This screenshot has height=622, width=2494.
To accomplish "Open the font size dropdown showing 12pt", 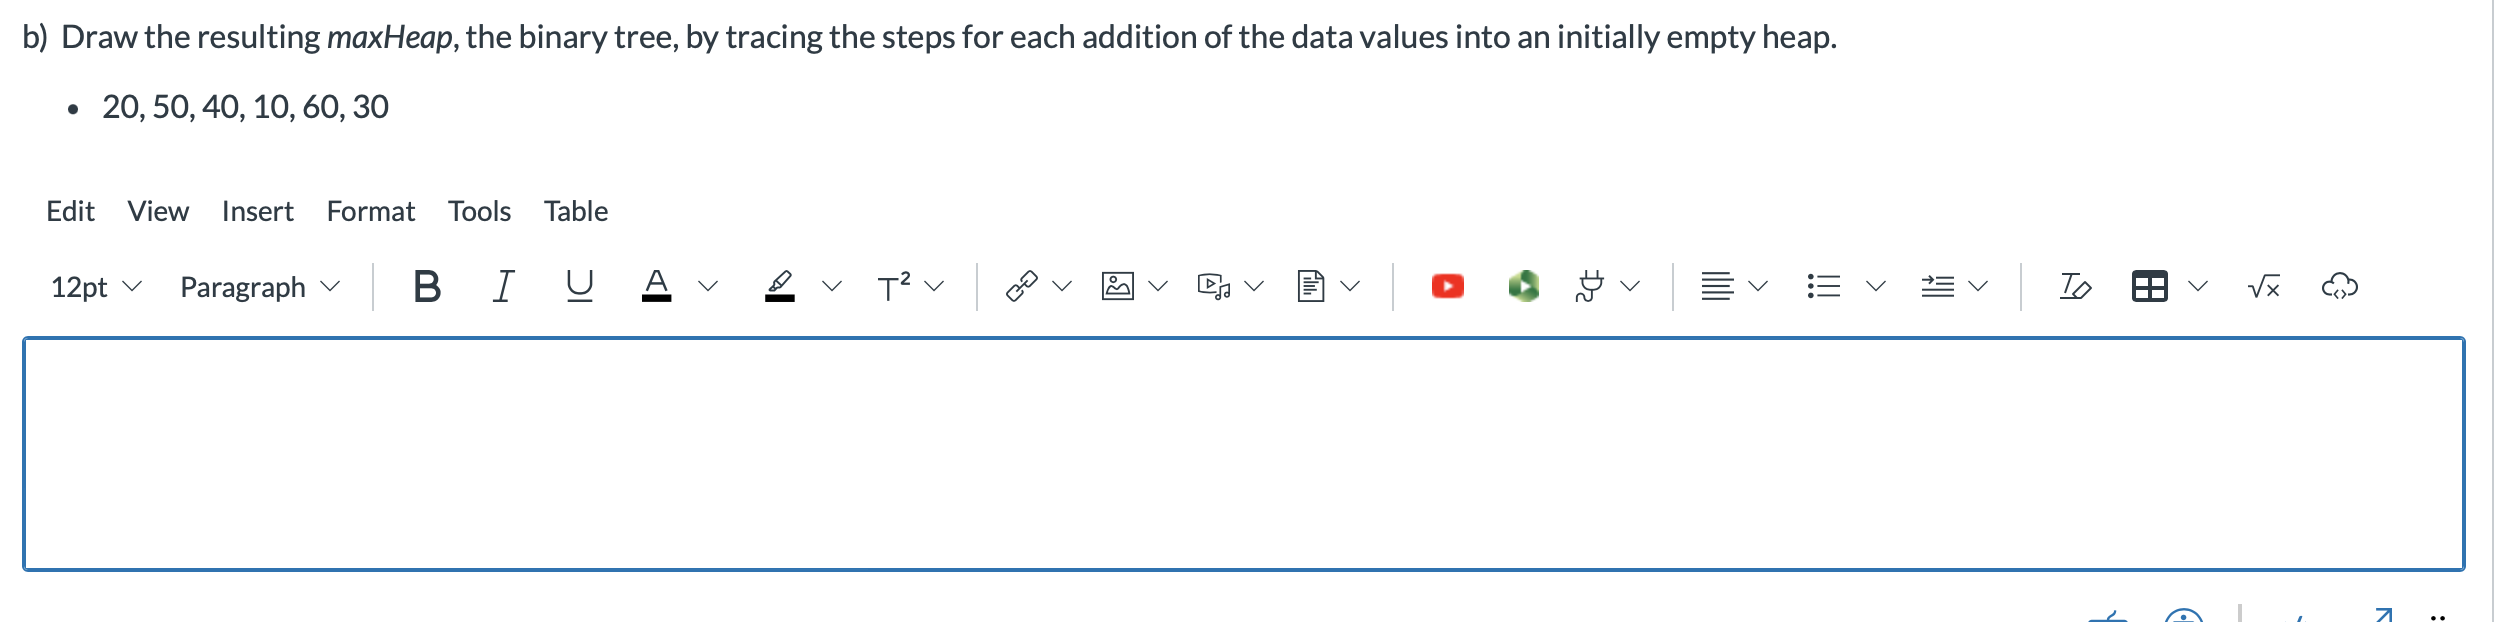I will coord(95,286).
